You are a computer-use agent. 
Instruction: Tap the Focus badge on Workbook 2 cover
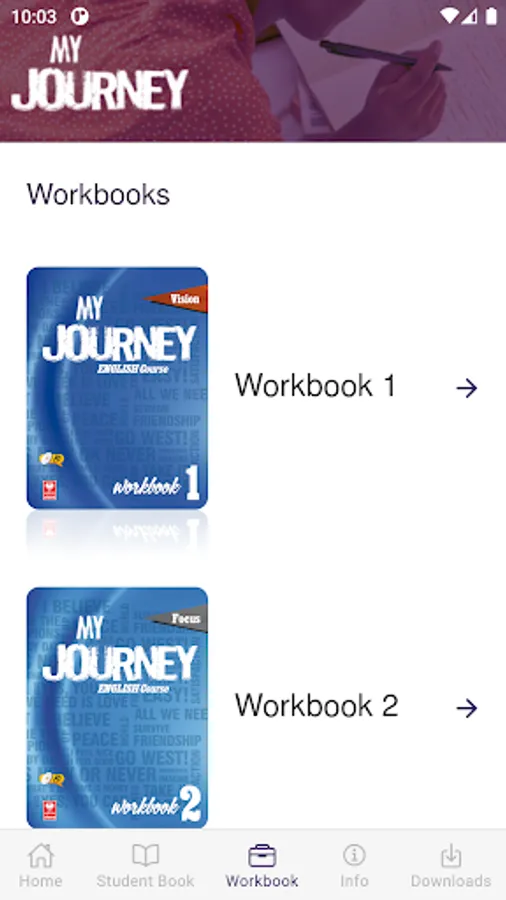(179, 619)
